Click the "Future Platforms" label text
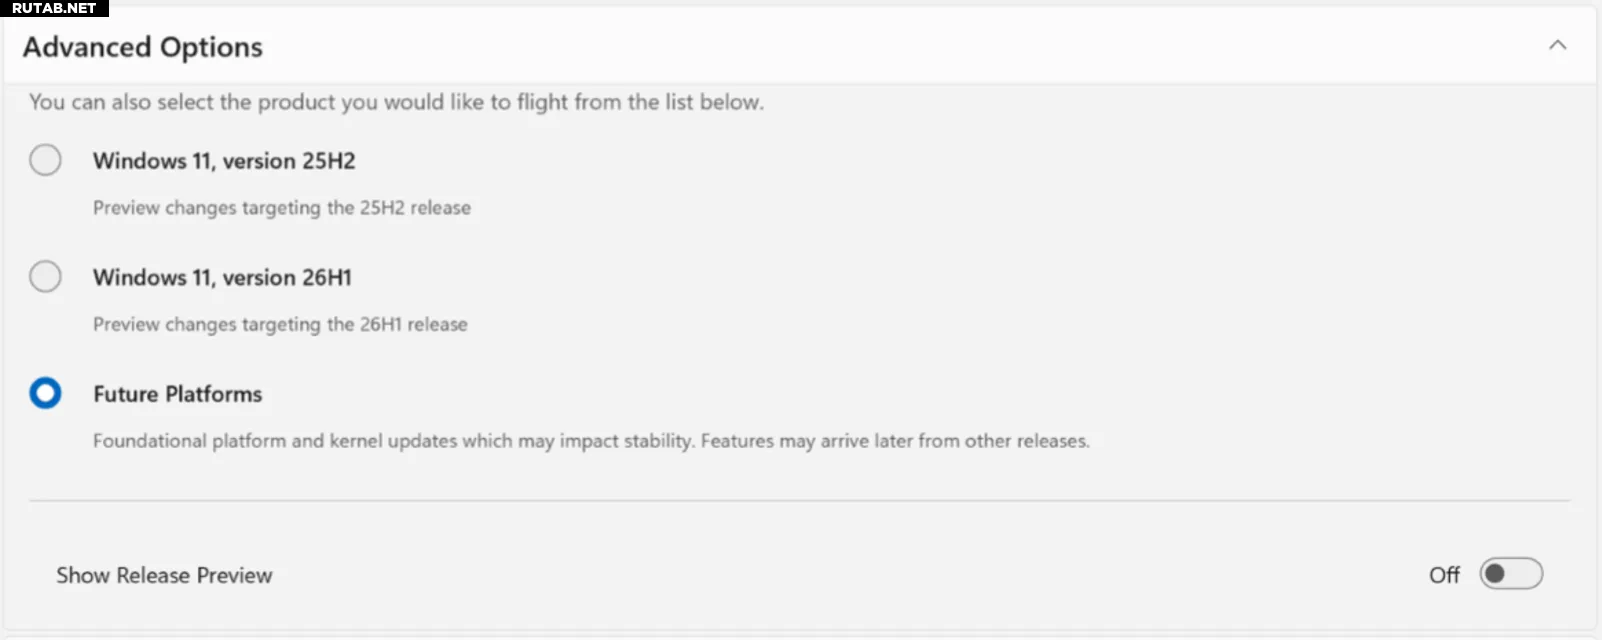The width and height of the screenshot is (1602, 640). click(x=177, y=394)
